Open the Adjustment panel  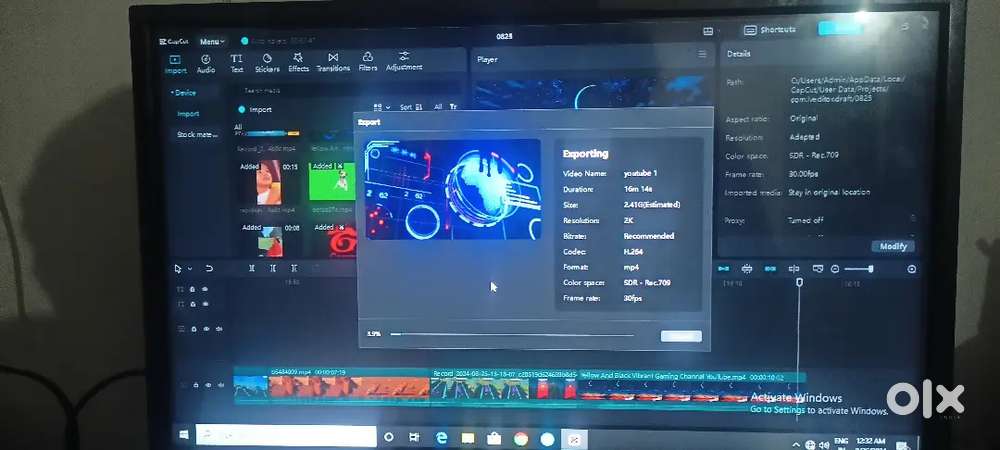404,62
